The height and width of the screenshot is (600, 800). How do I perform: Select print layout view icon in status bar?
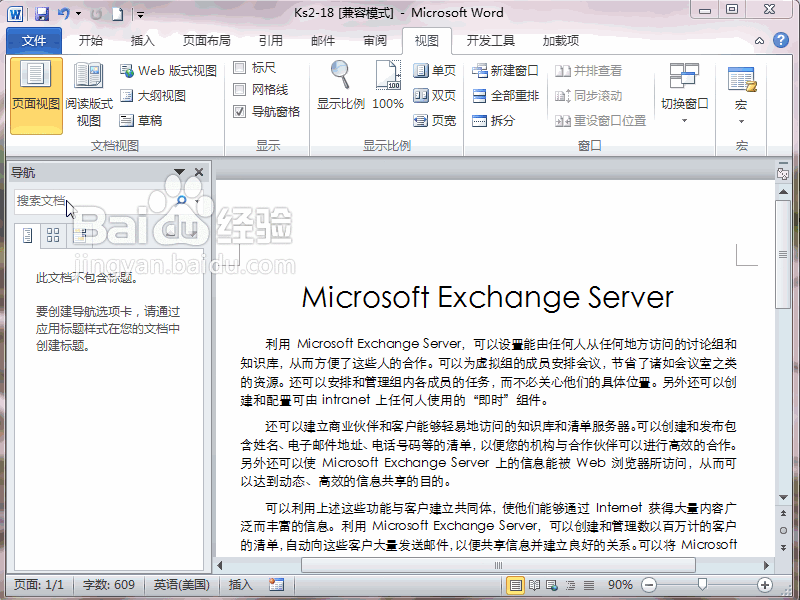(515, 585)
